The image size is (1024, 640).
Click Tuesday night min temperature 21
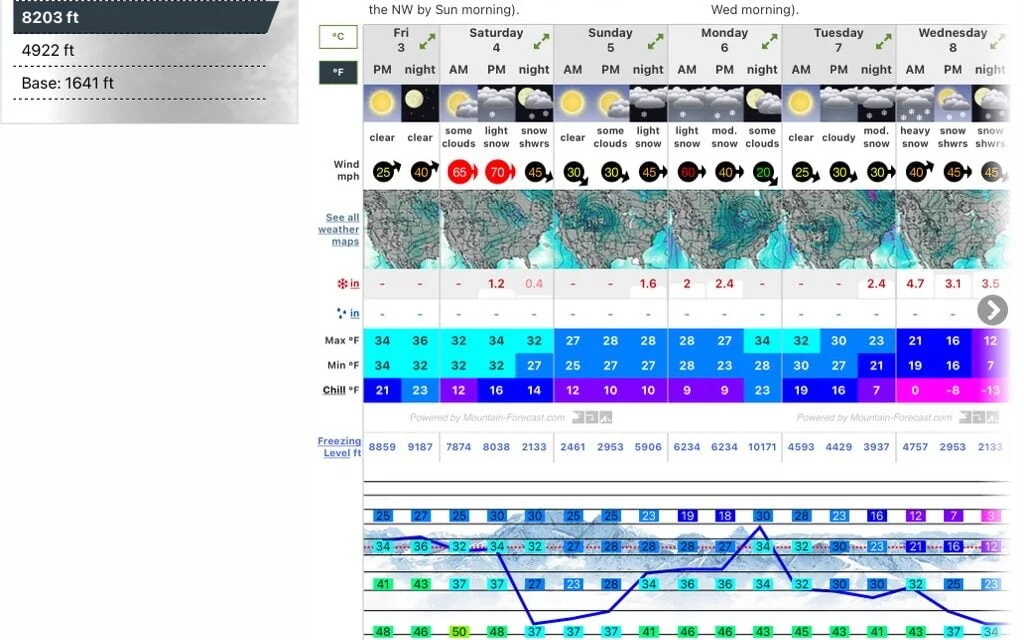pos(876,365)
